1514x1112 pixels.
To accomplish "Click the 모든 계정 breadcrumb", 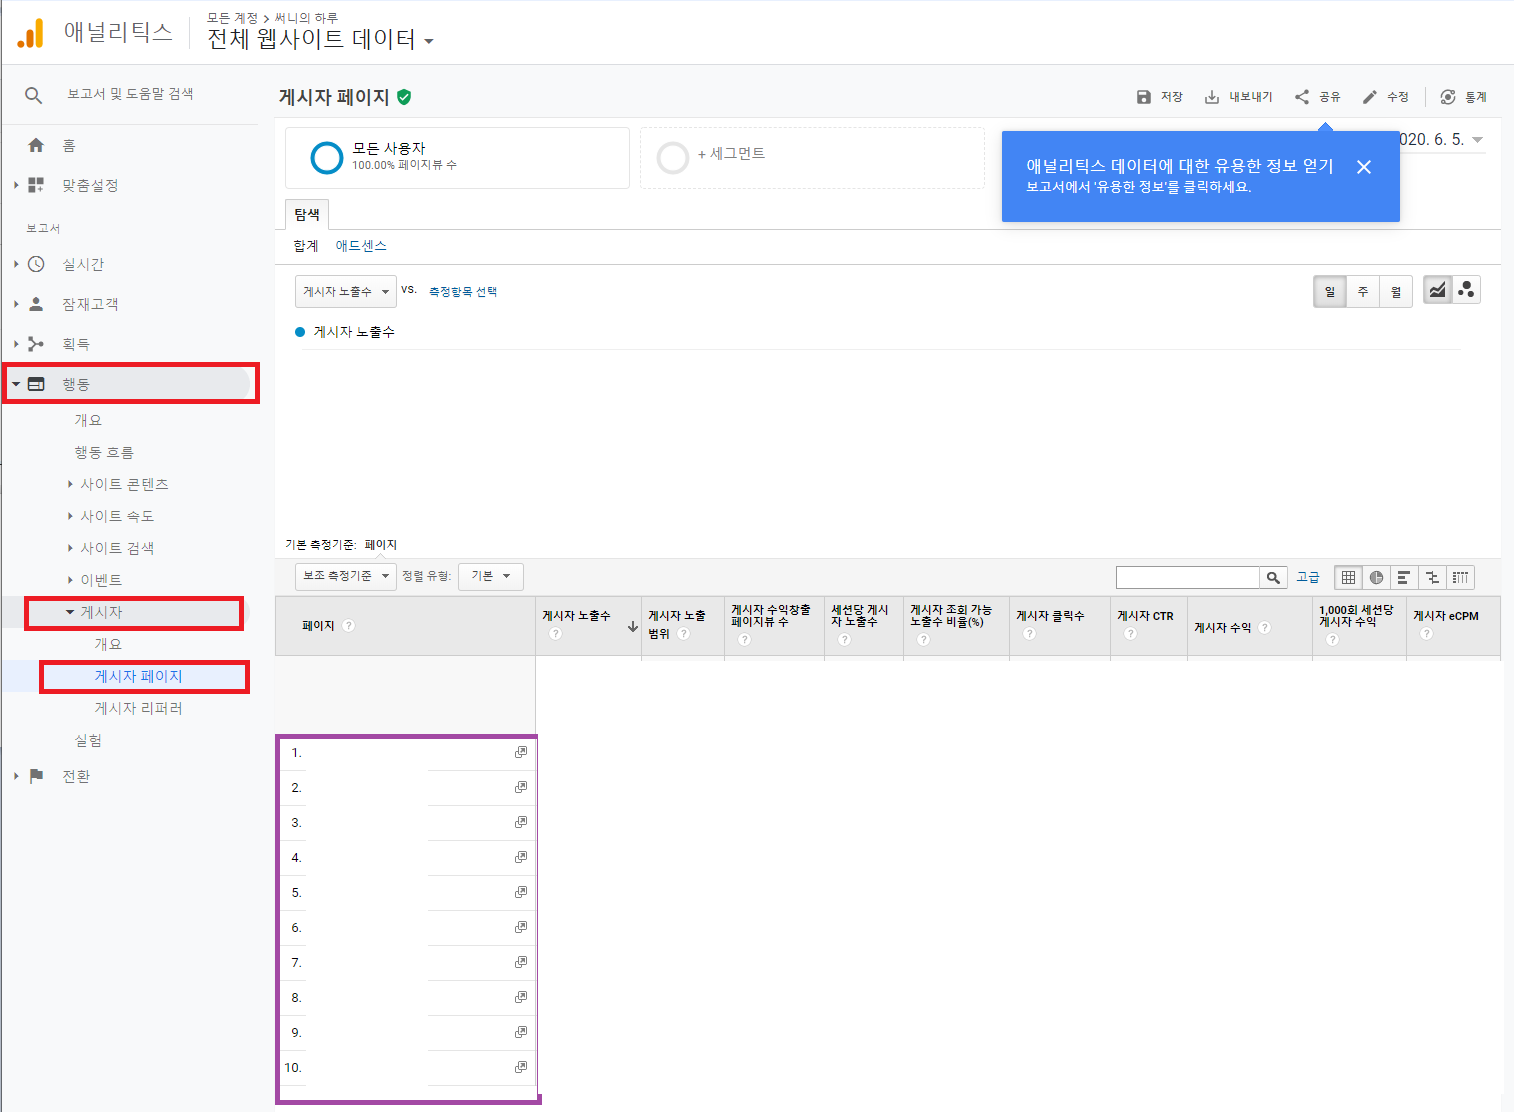I will tap(232, 18).
